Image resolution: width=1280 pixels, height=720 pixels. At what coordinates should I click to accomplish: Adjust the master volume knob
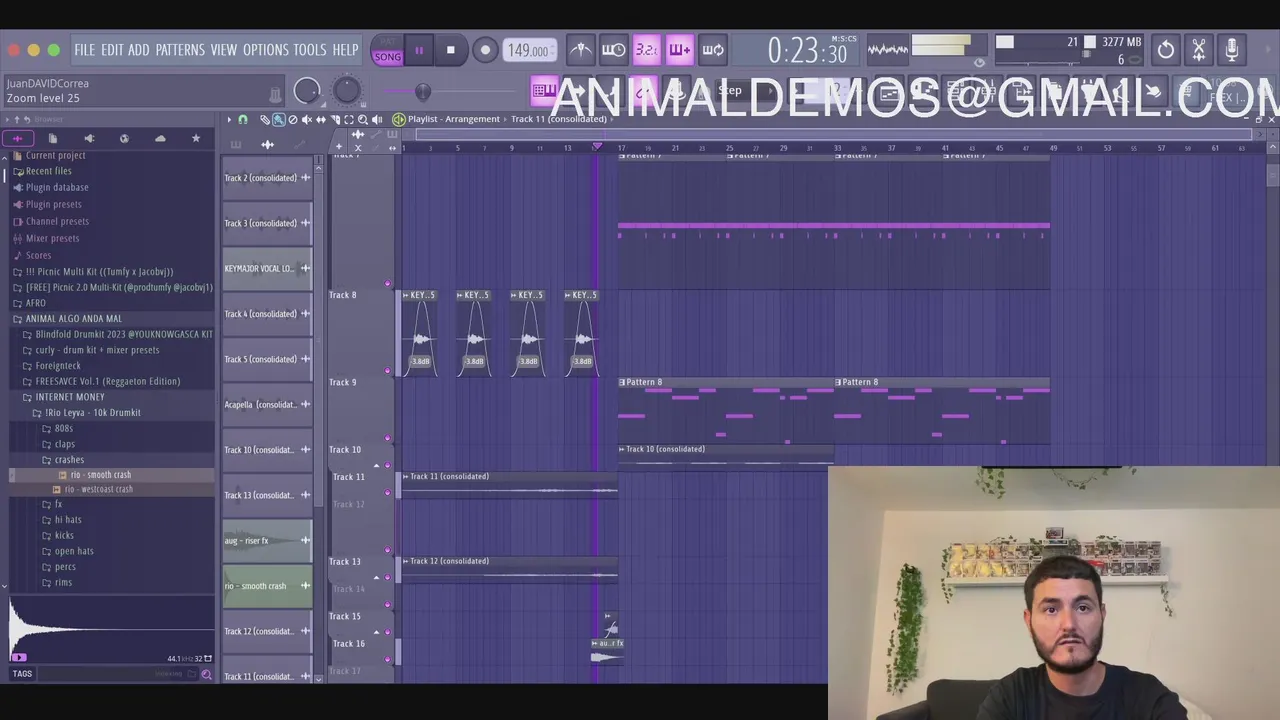point(307,91)
